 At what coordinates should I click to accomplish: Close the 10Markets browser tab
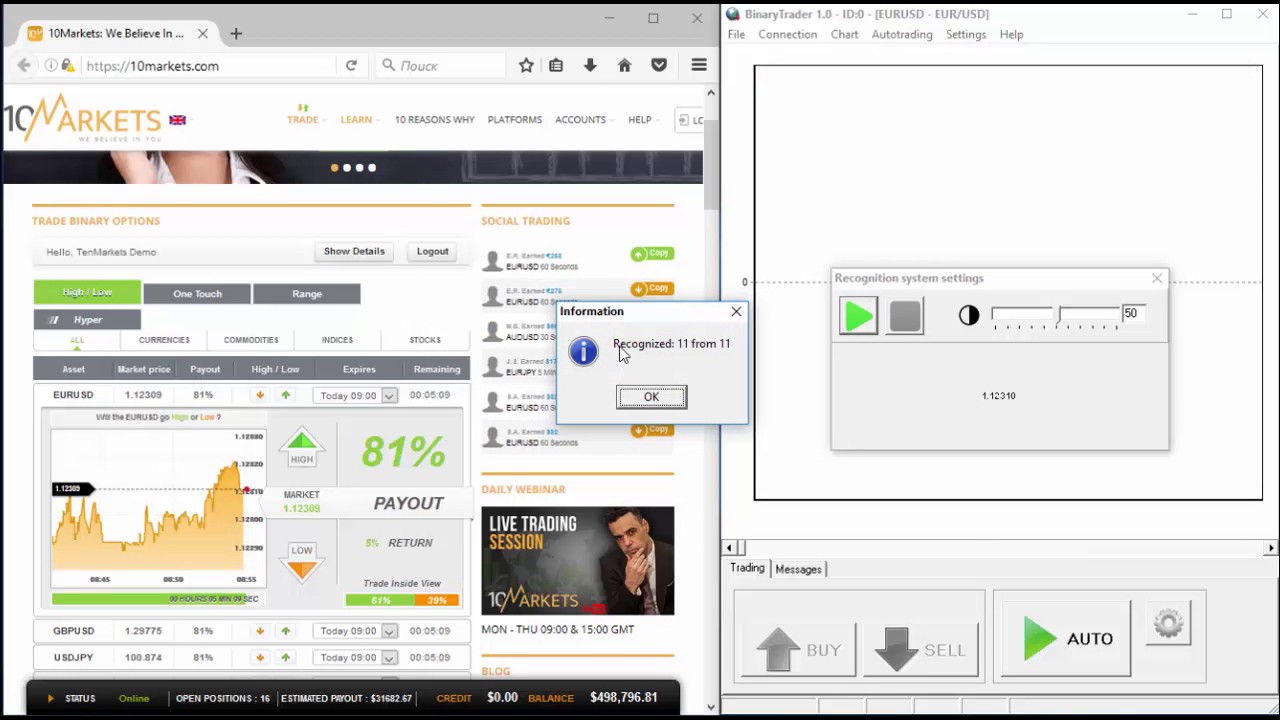click(x=203, y=33)
